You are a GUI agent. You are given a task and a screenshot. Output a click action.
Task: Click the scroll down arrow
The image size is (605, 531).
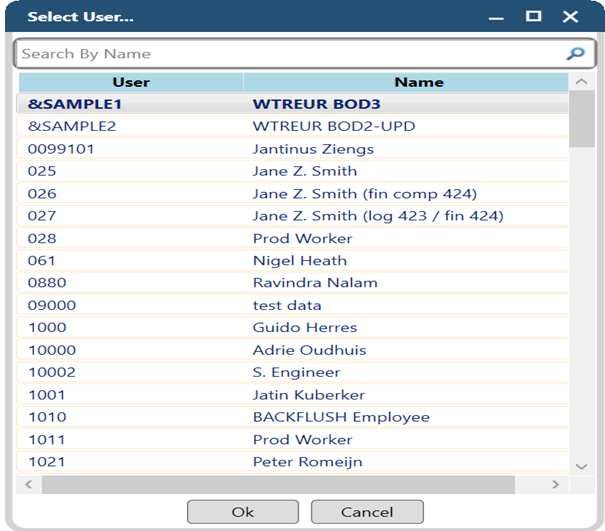(582, 466)
